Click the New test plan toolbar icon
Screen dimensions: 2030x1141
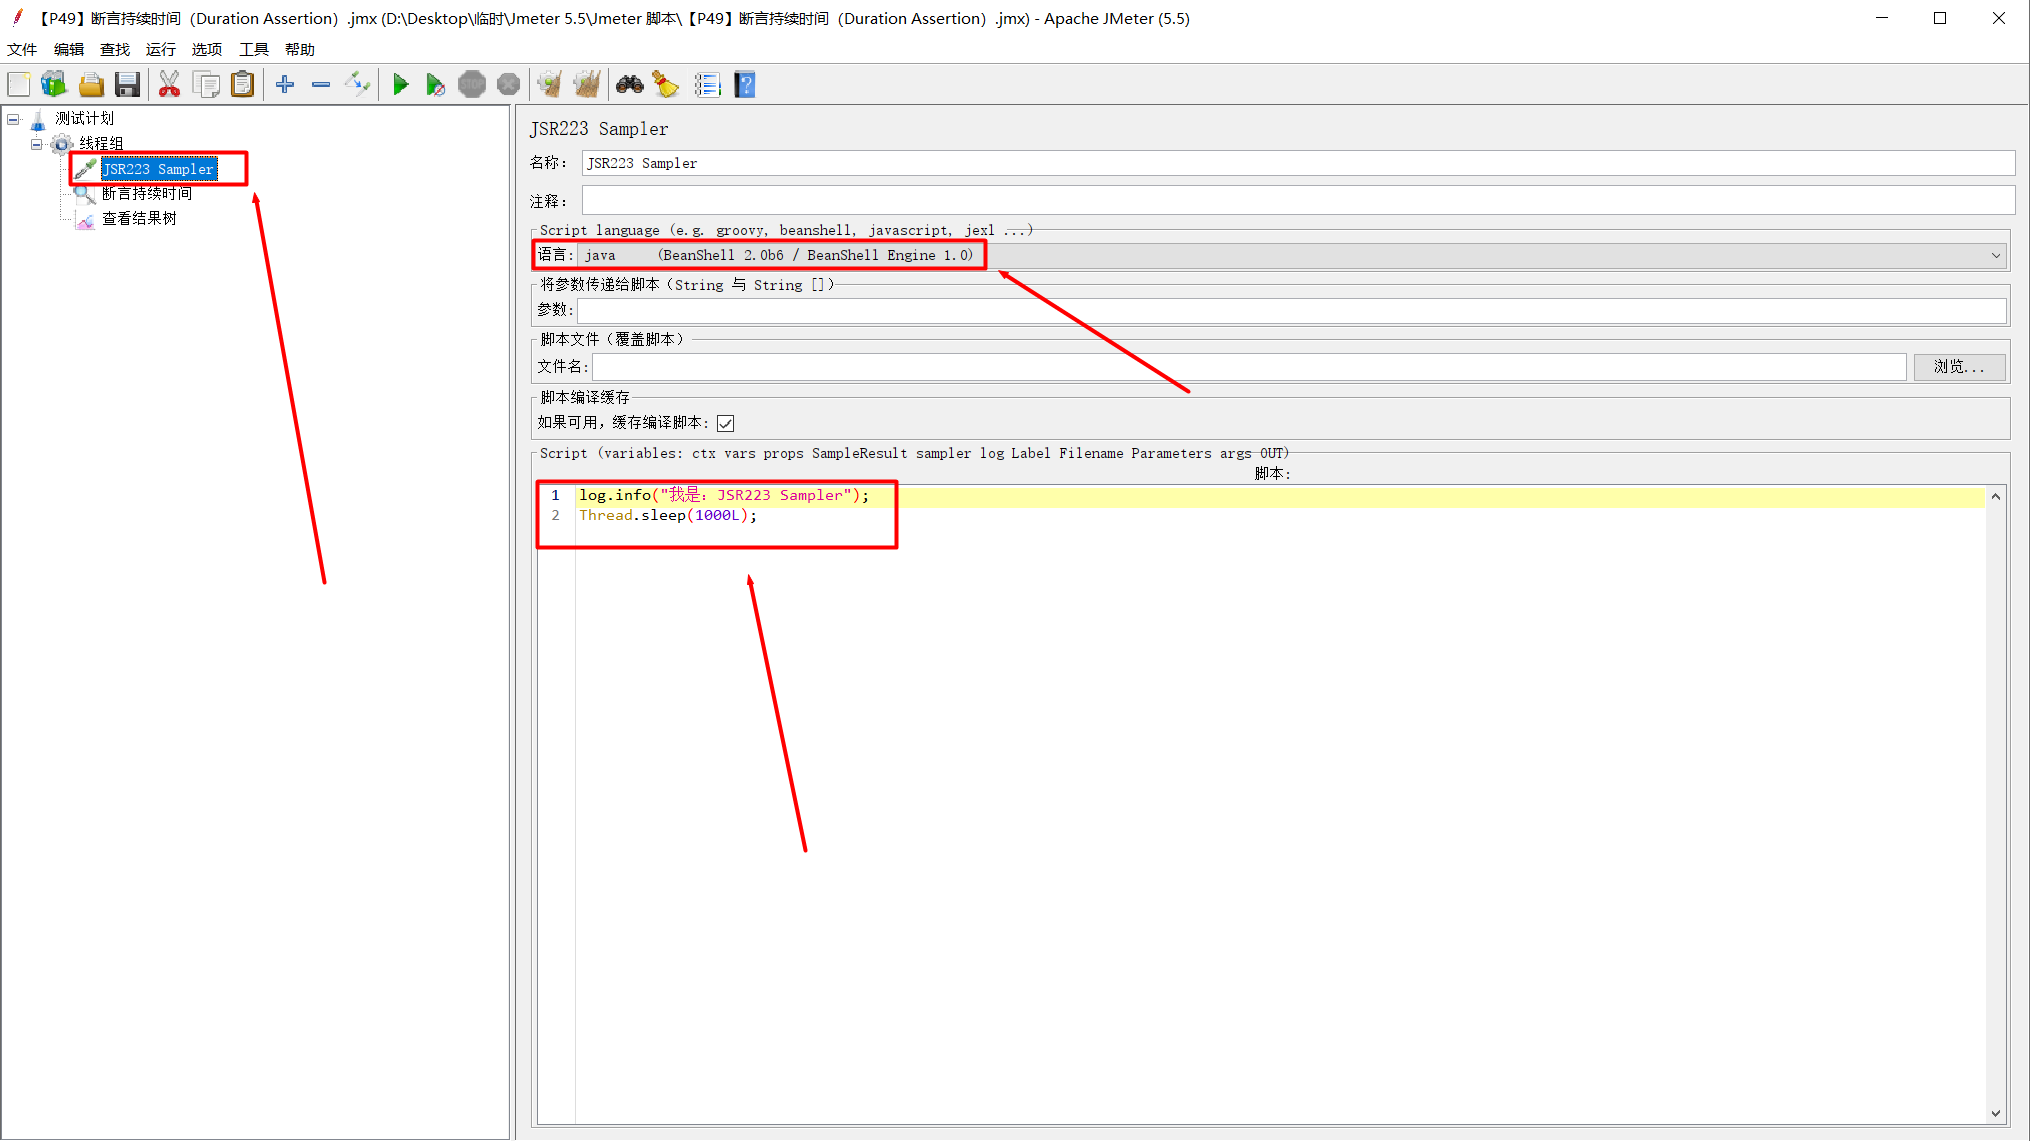point(19,85)
